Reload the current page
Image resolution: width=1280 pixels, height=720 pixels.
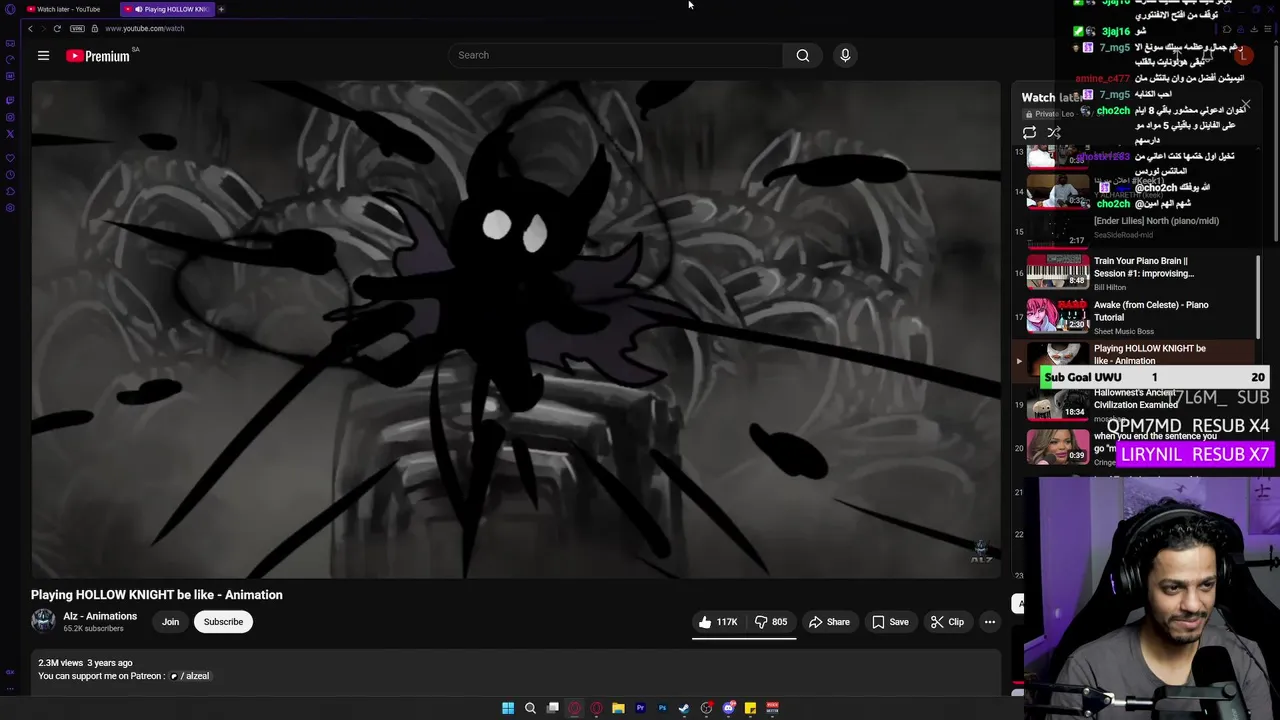click(x=57, y=28)
